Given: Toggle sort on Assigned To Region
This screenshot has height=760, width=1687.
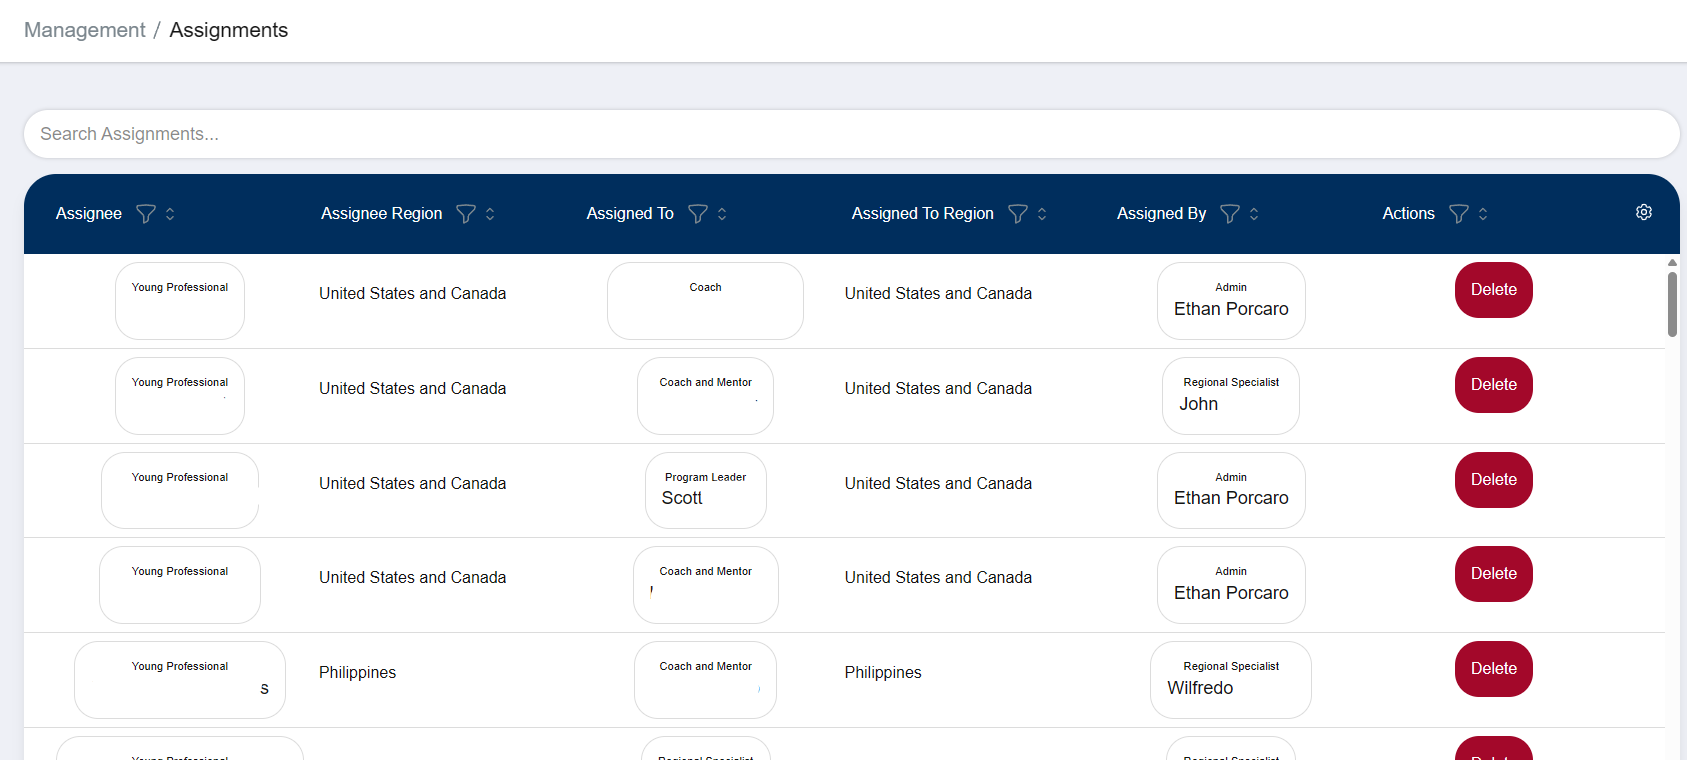Looking at the screenshot, I should click(1042, 214).
